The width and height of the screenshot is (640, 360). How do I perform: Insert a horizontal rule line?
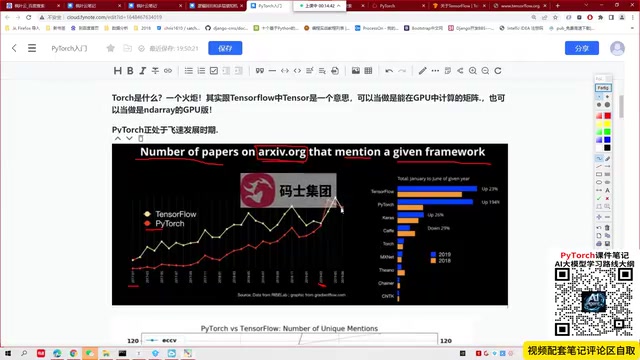pos(272,71)
